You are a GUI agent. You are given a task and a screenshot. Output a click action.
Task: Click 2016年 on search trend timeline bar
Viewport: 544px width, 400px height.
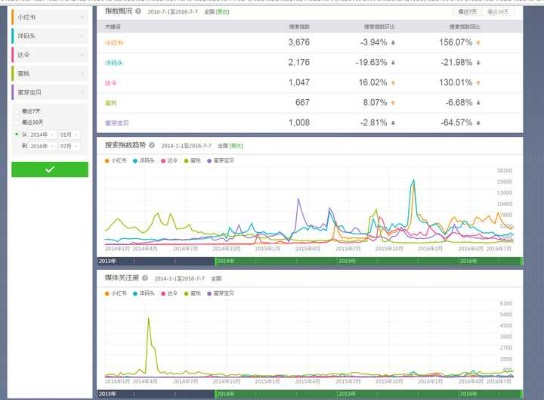[x=468, y=261]
